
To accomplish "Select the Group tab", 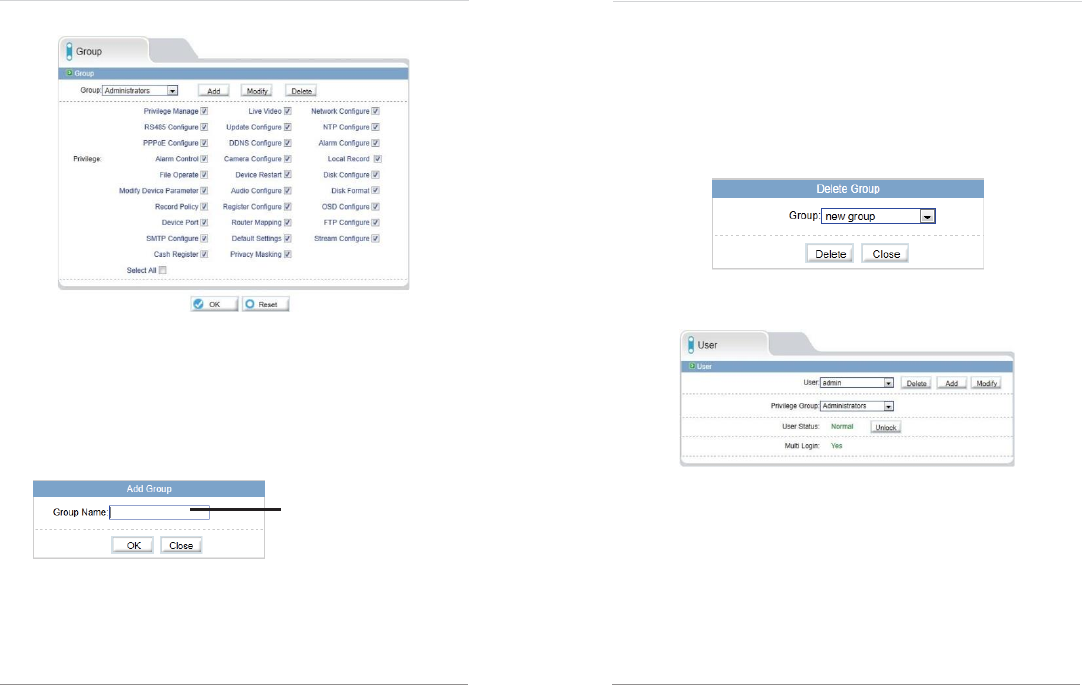I will [x=104, y=51].
